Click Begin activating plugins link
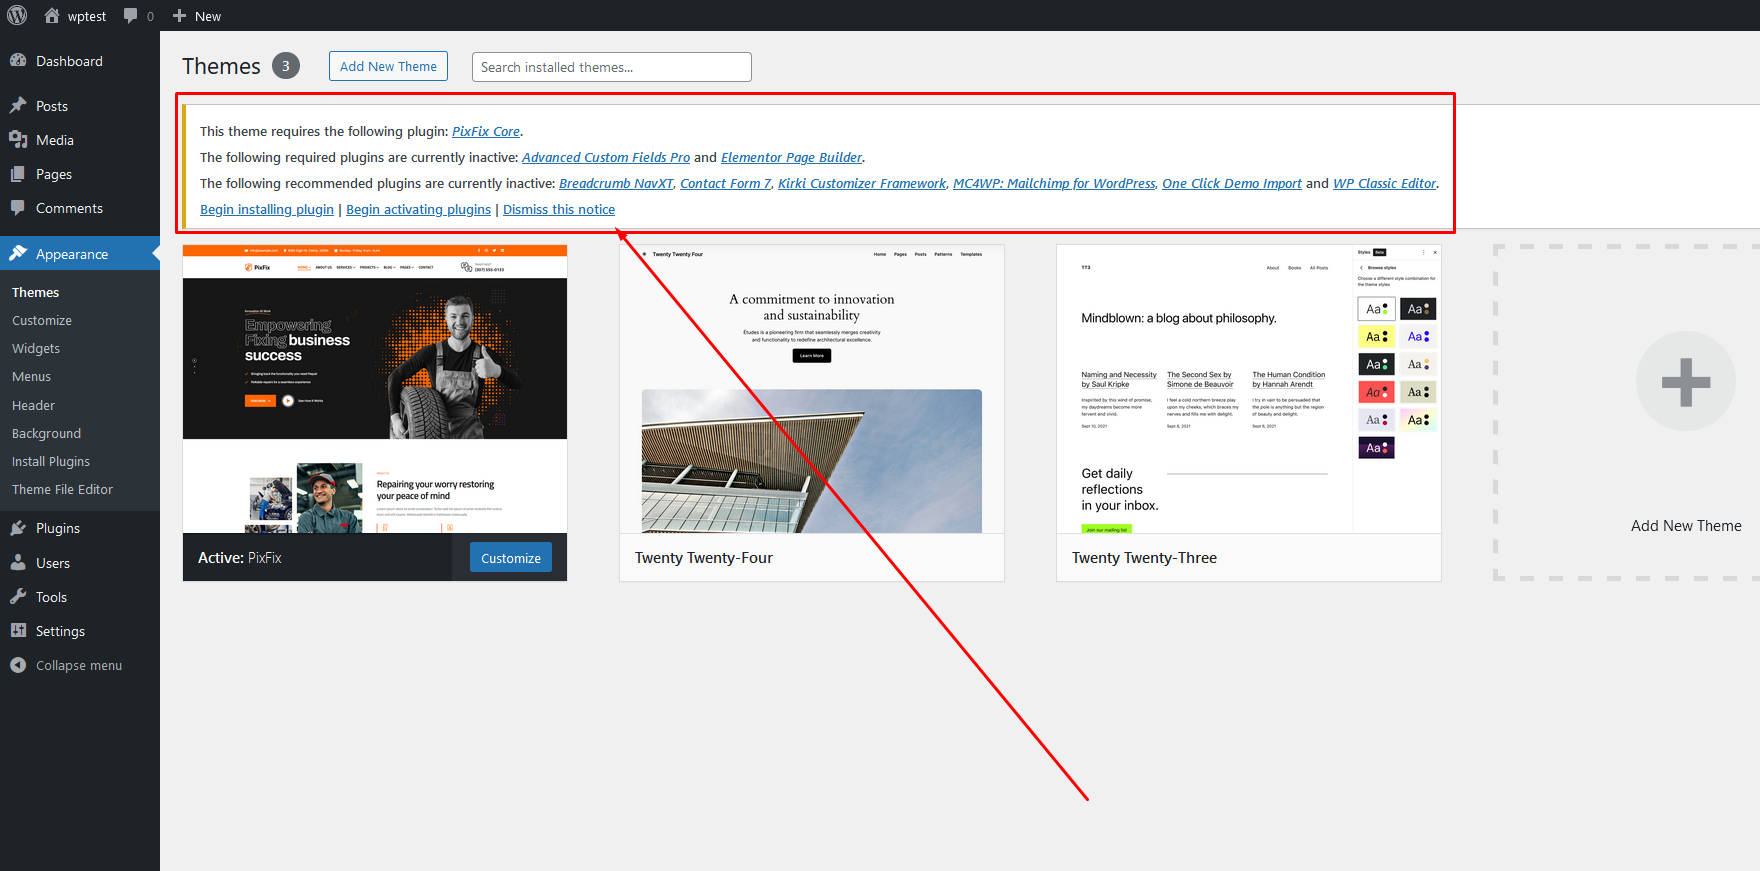This screenshot has width=1760, height=871. pos(418,209)
